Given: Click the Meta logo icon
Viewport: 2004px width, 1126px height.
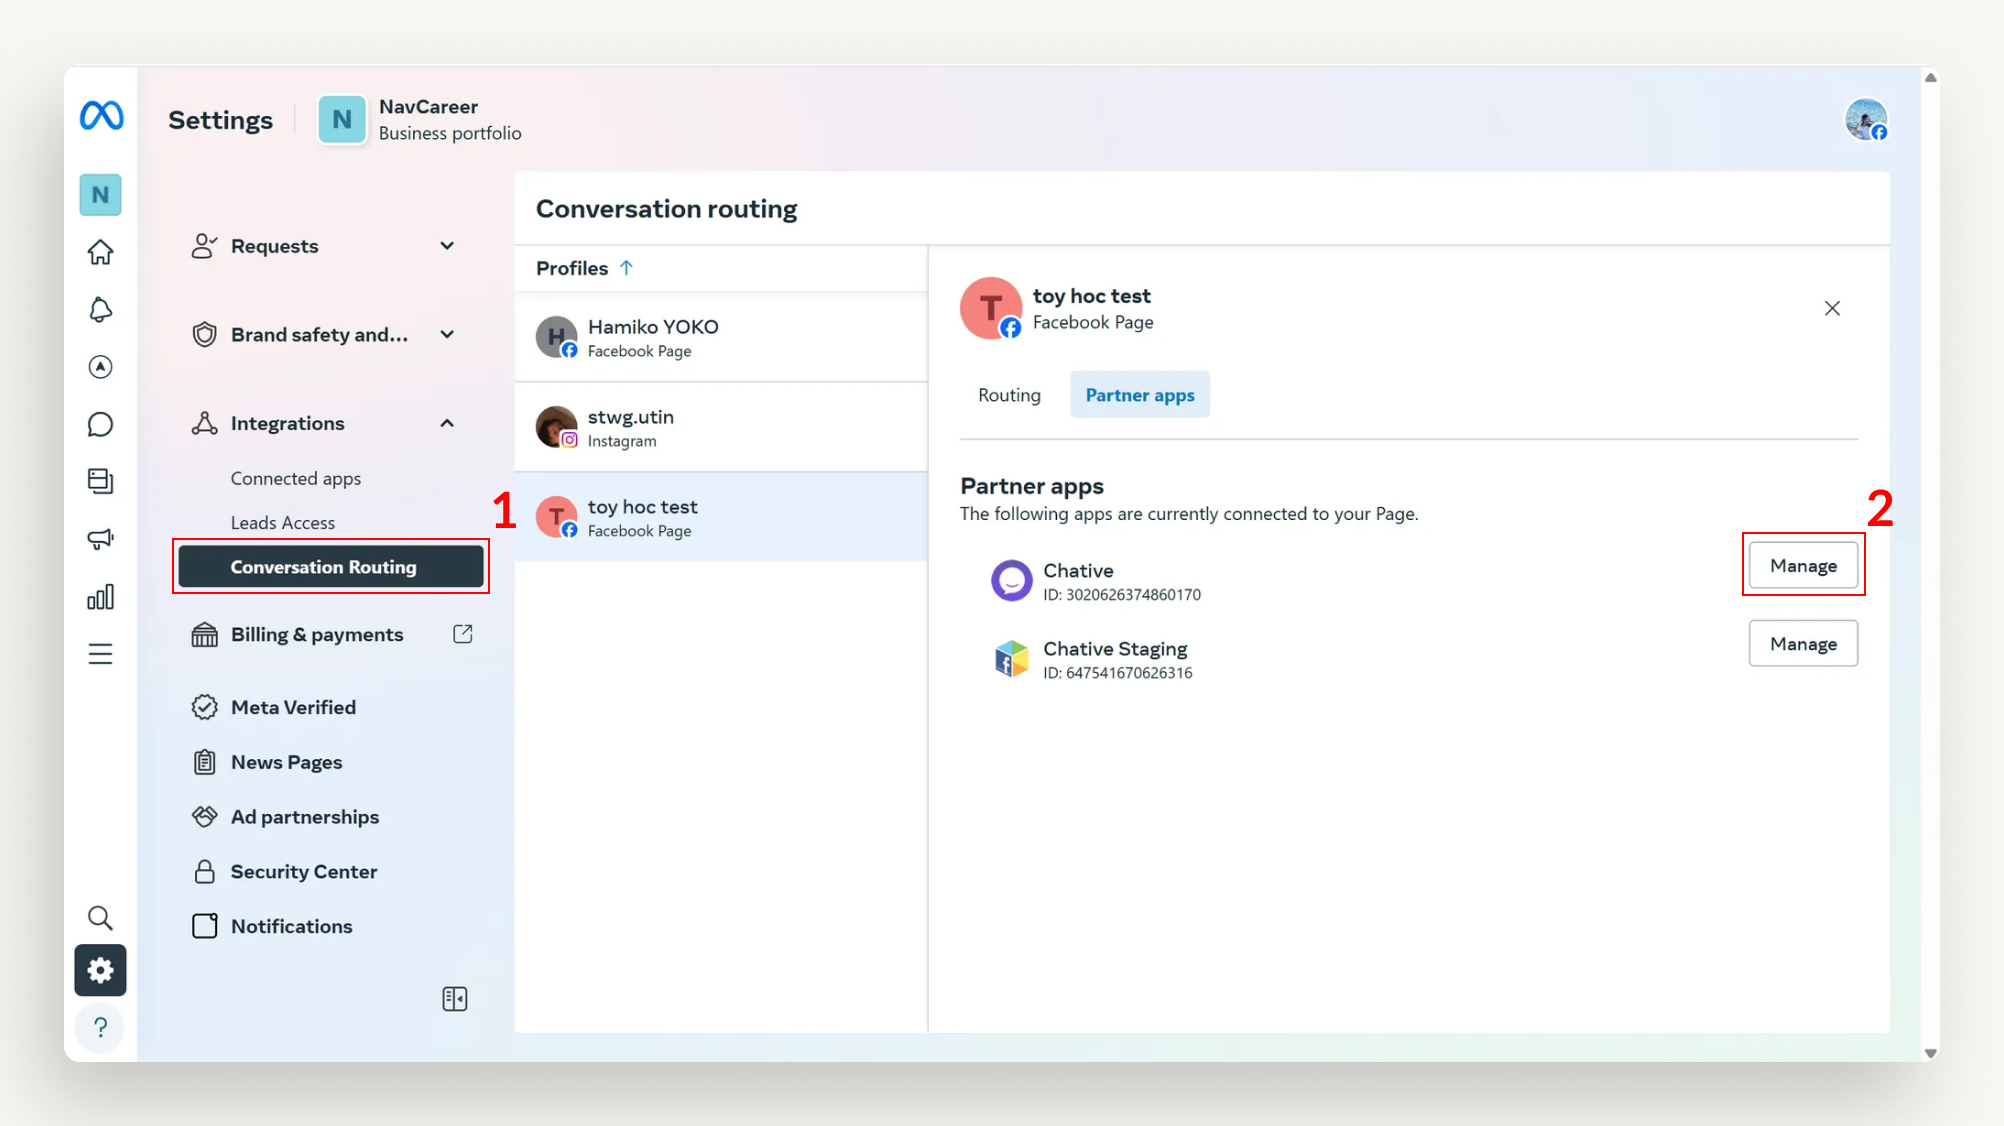Looking at the screenshot, I should pyautogui.click(x=101, y=116).
